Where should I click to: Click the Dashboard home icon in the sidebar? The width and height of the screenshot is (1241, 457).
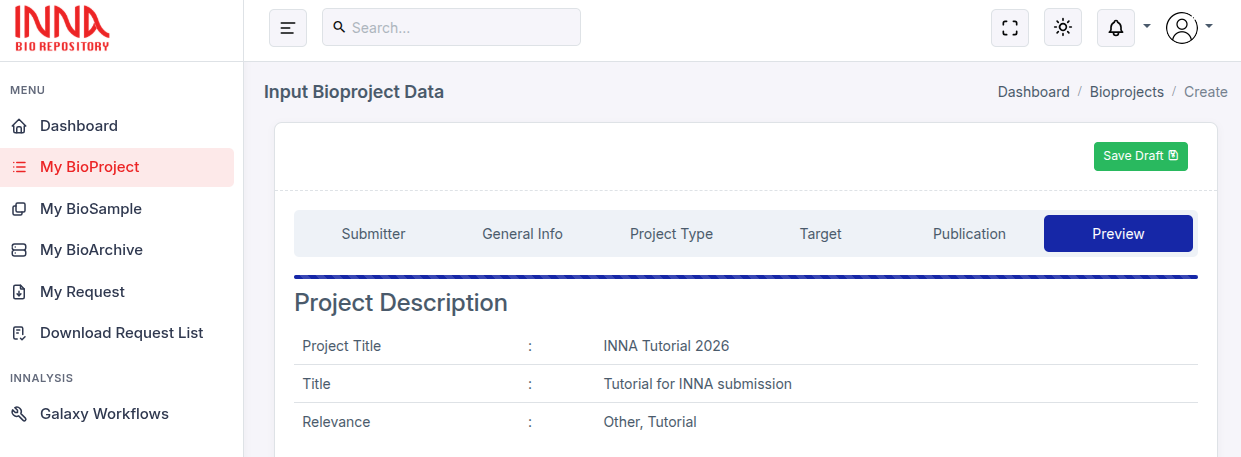pyautogui.click(x=19, y=127)
